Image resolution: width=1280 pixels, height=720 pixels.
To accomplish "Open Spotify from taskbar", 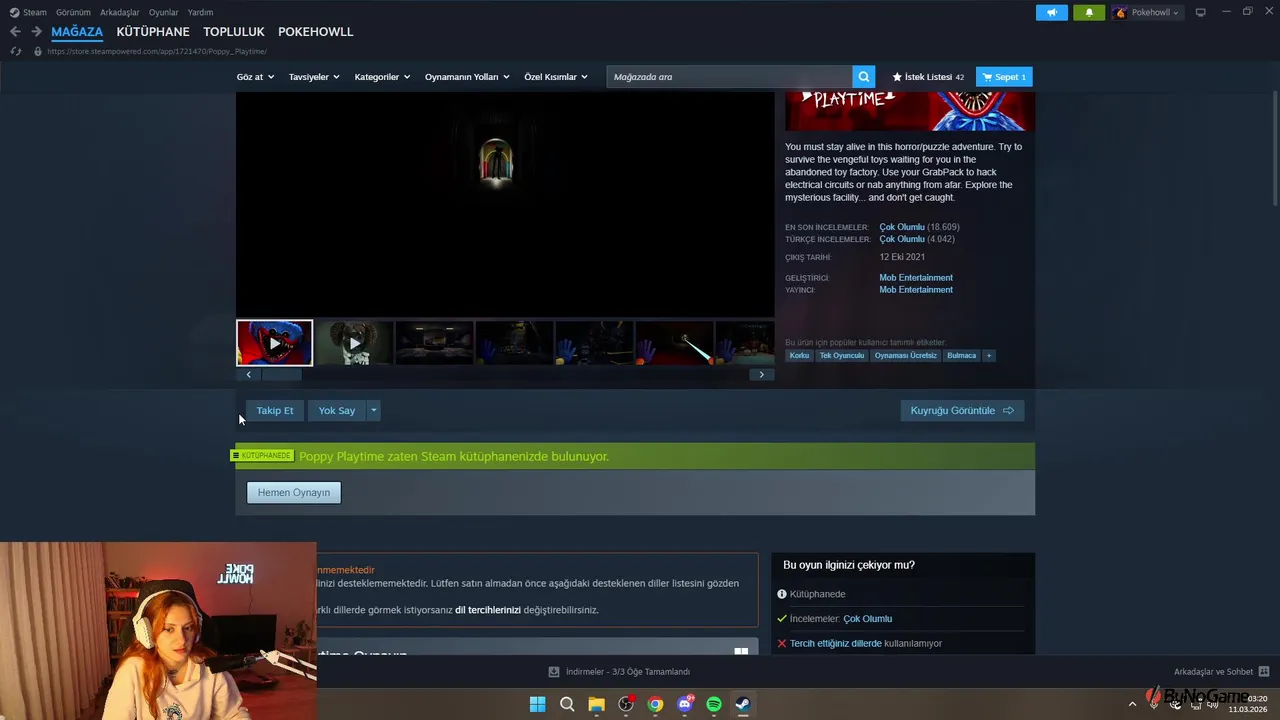I will click(714, 704).
